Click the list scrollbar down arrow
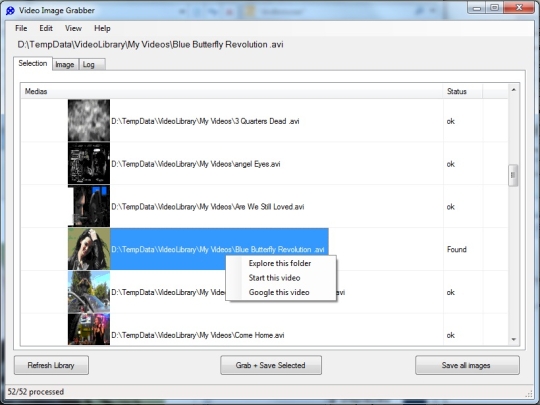Image resolution: width=540 pixels, height=405 pixels. 513,339
